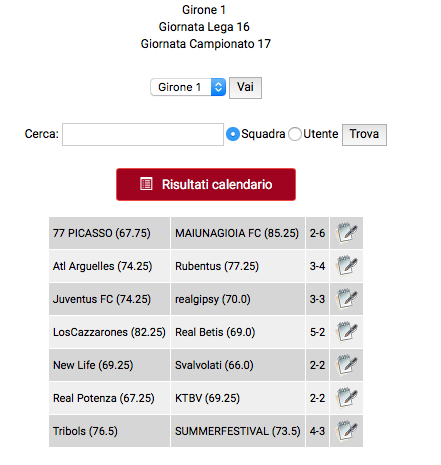
Task: Click edit icon for LosCazzarones vs Real Betis
Action: pos(347,332)
